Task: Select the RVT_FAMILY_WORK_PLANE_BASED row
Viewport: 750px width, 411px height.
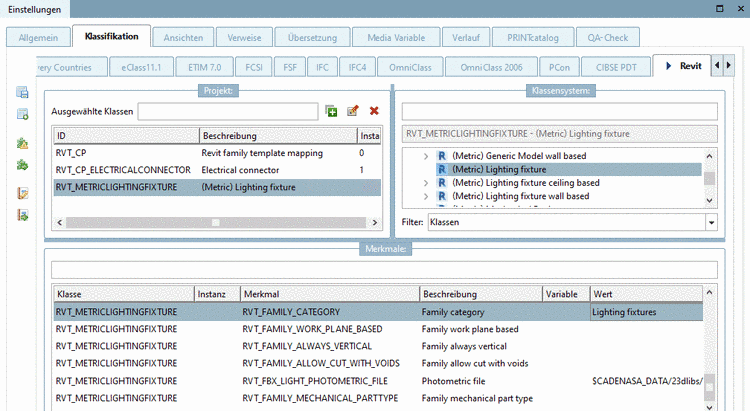Action: point(378,329)
